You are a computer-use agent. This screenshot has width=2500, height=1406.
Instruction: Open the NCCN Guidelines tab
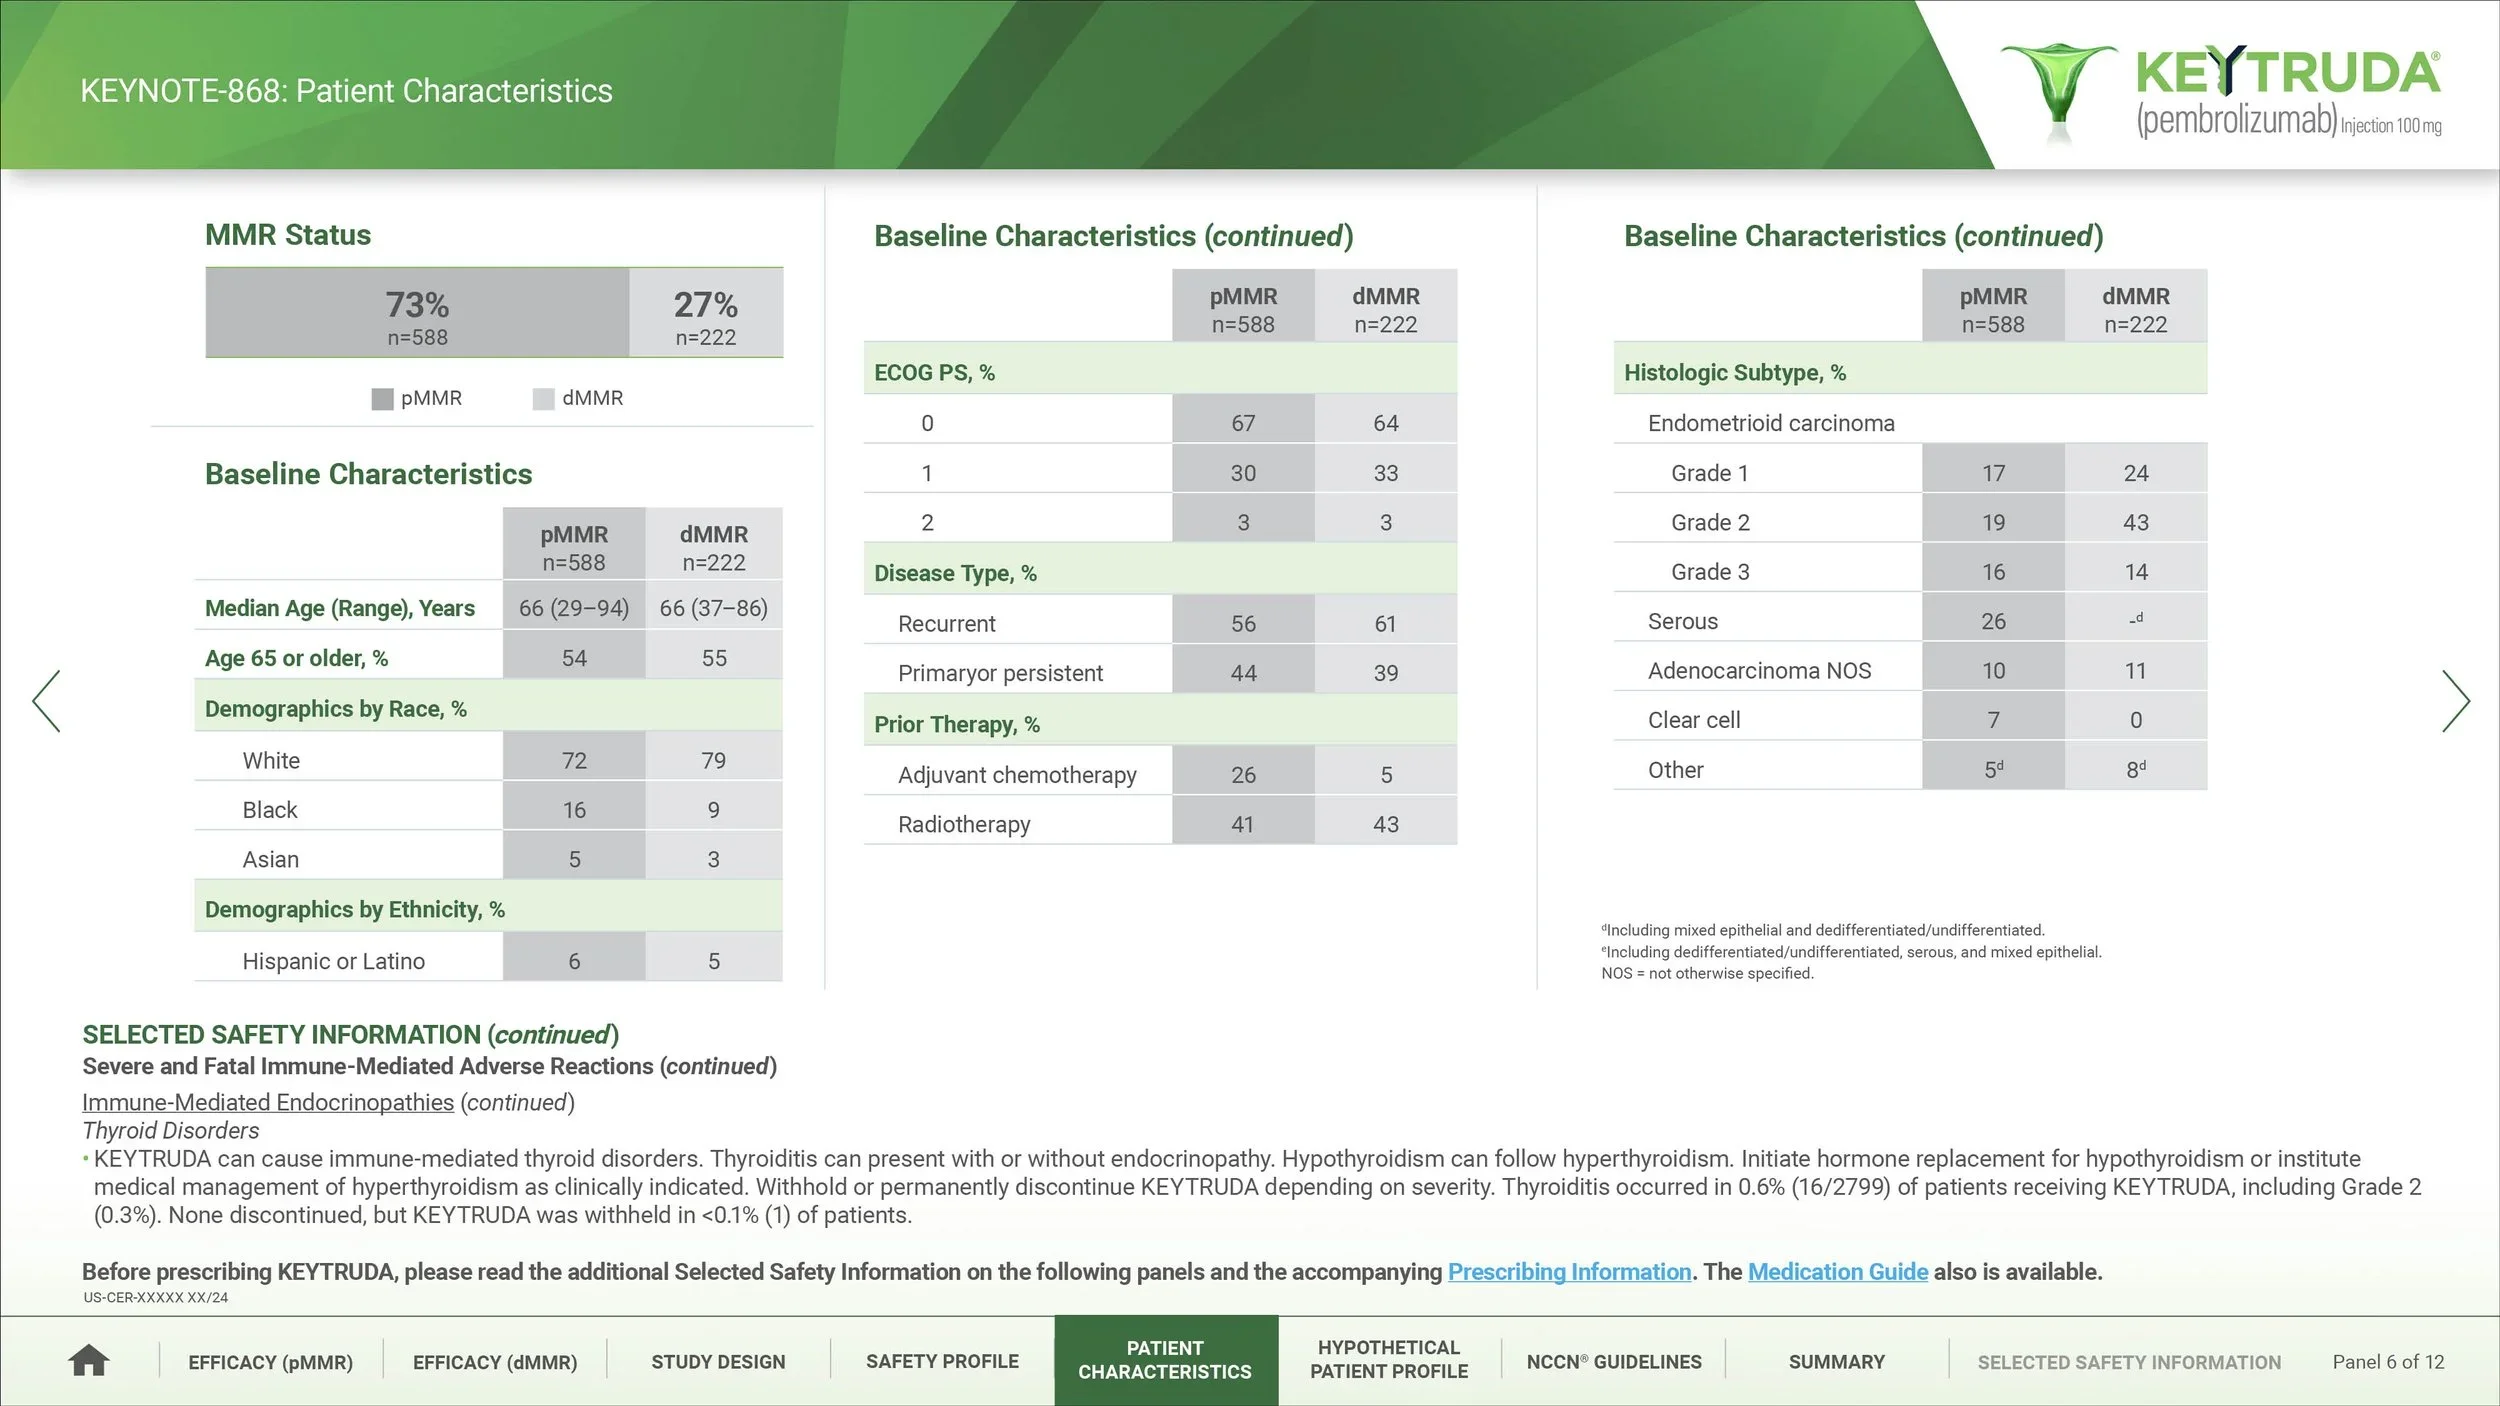pyautogui.click(x=1613, y=1362)
